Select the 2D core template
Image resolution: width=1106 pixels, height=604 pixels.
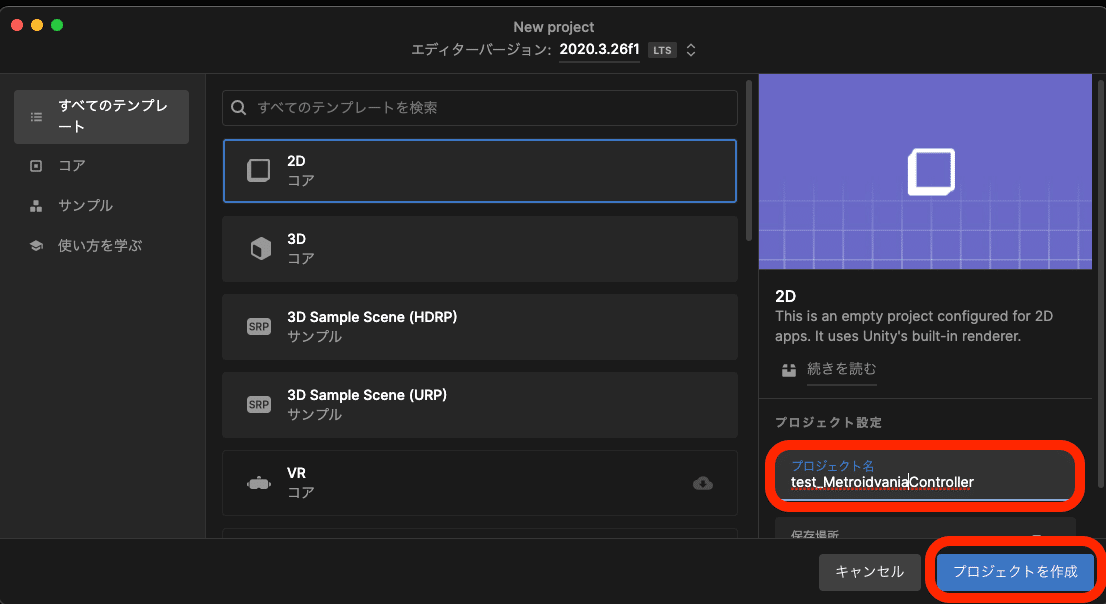tap(480, 171)
